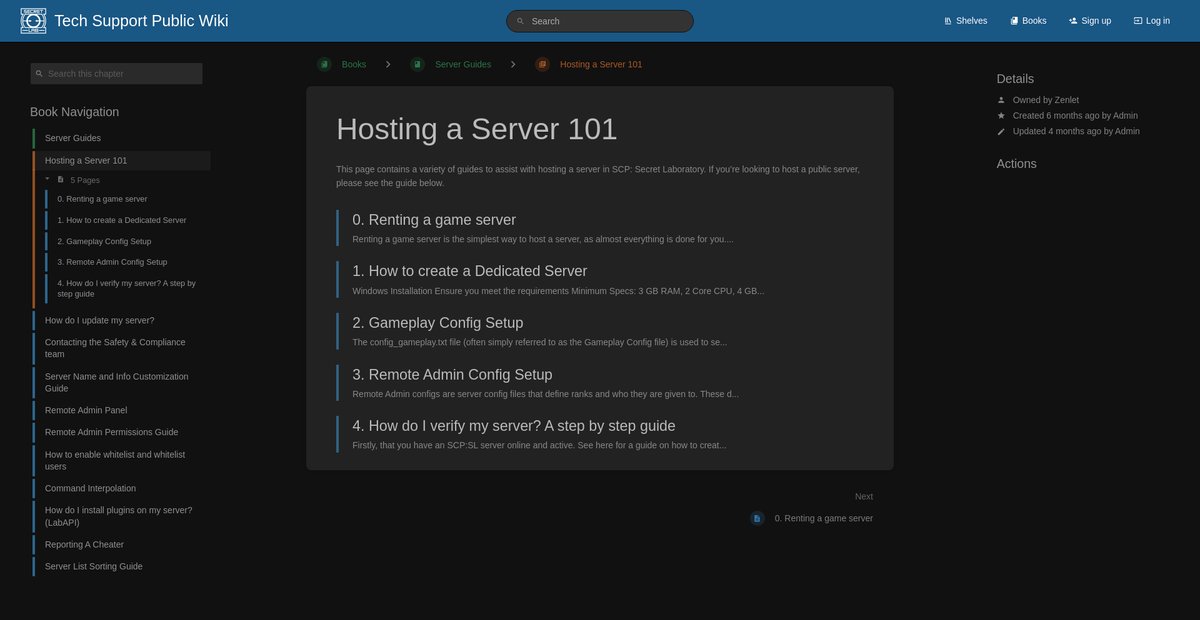Click Created 6 months ago by Admin

[1075, 116]
